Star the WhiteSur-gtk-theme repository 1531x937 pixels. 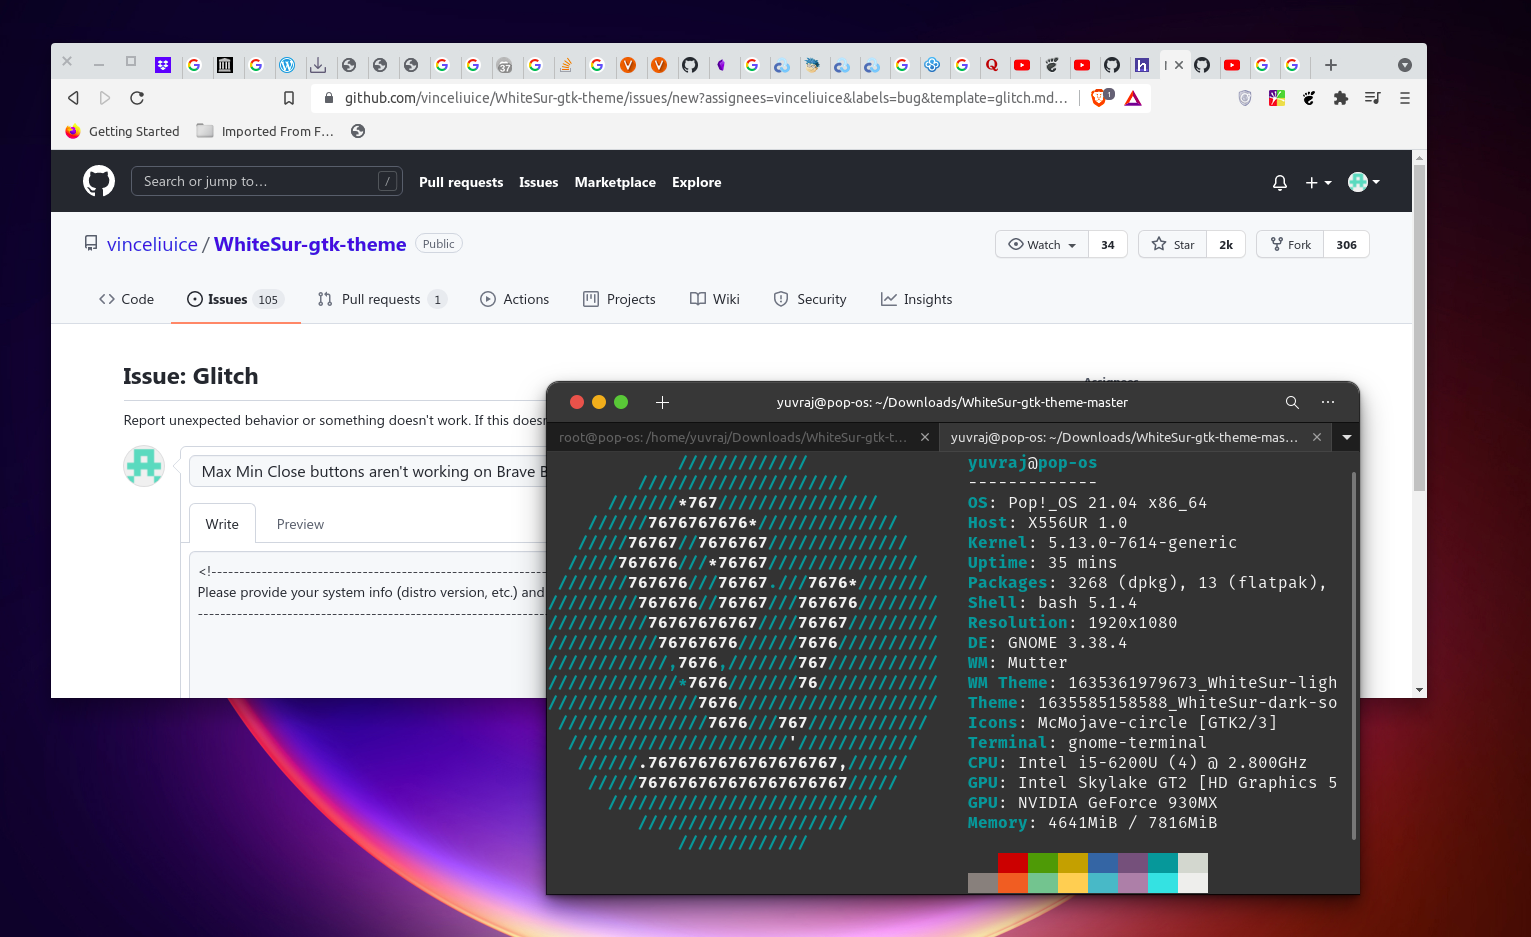[1171, 244]
